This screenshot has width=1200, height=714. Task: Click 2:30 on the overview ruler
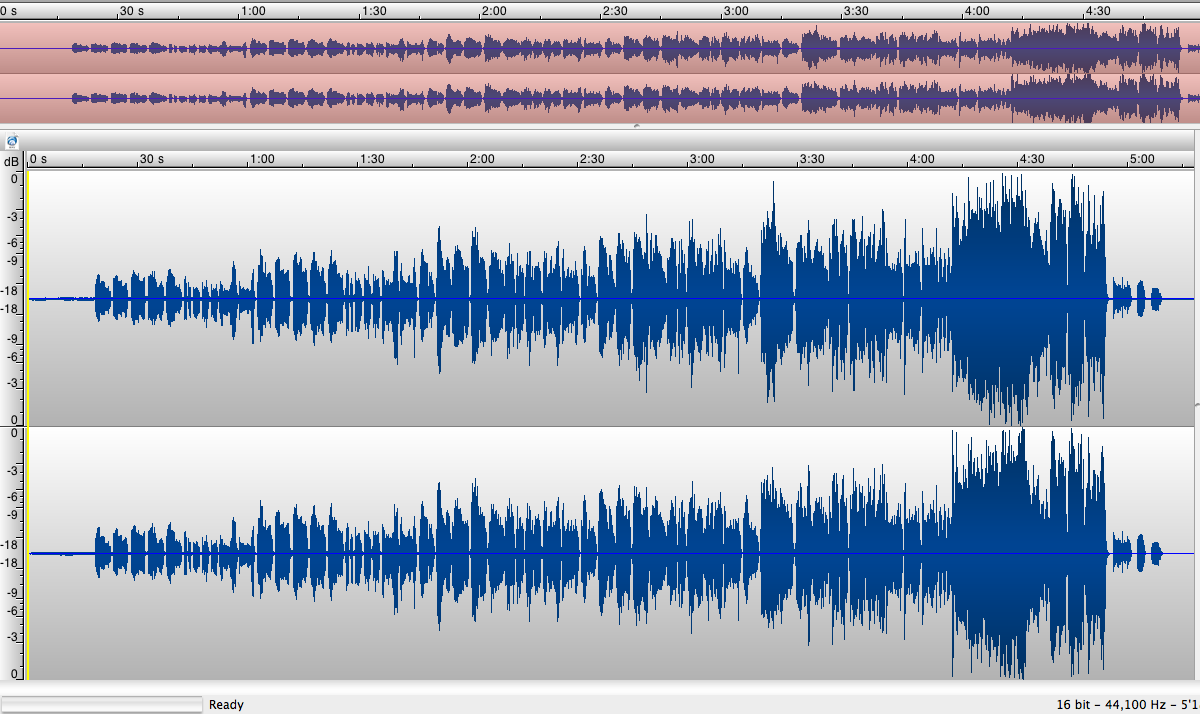pyautogui.click(x=615, y=10)
